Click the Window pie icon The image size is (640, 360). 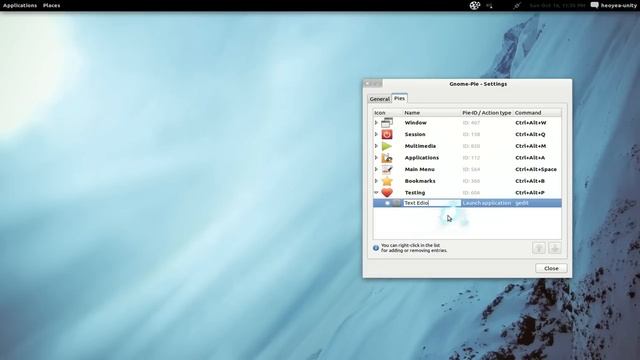point(387,122)
